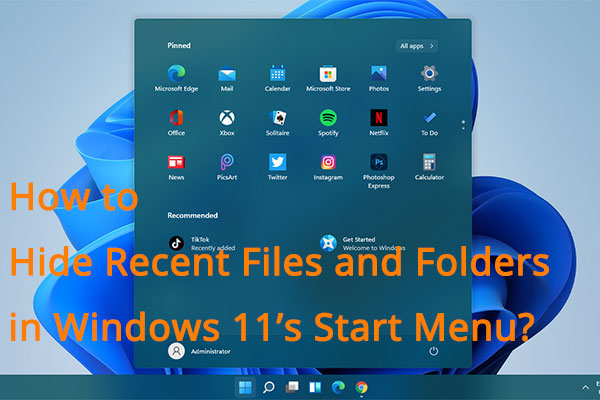Open Settings from pinned apps
The image size is (600, 400).
pos(429,78)
